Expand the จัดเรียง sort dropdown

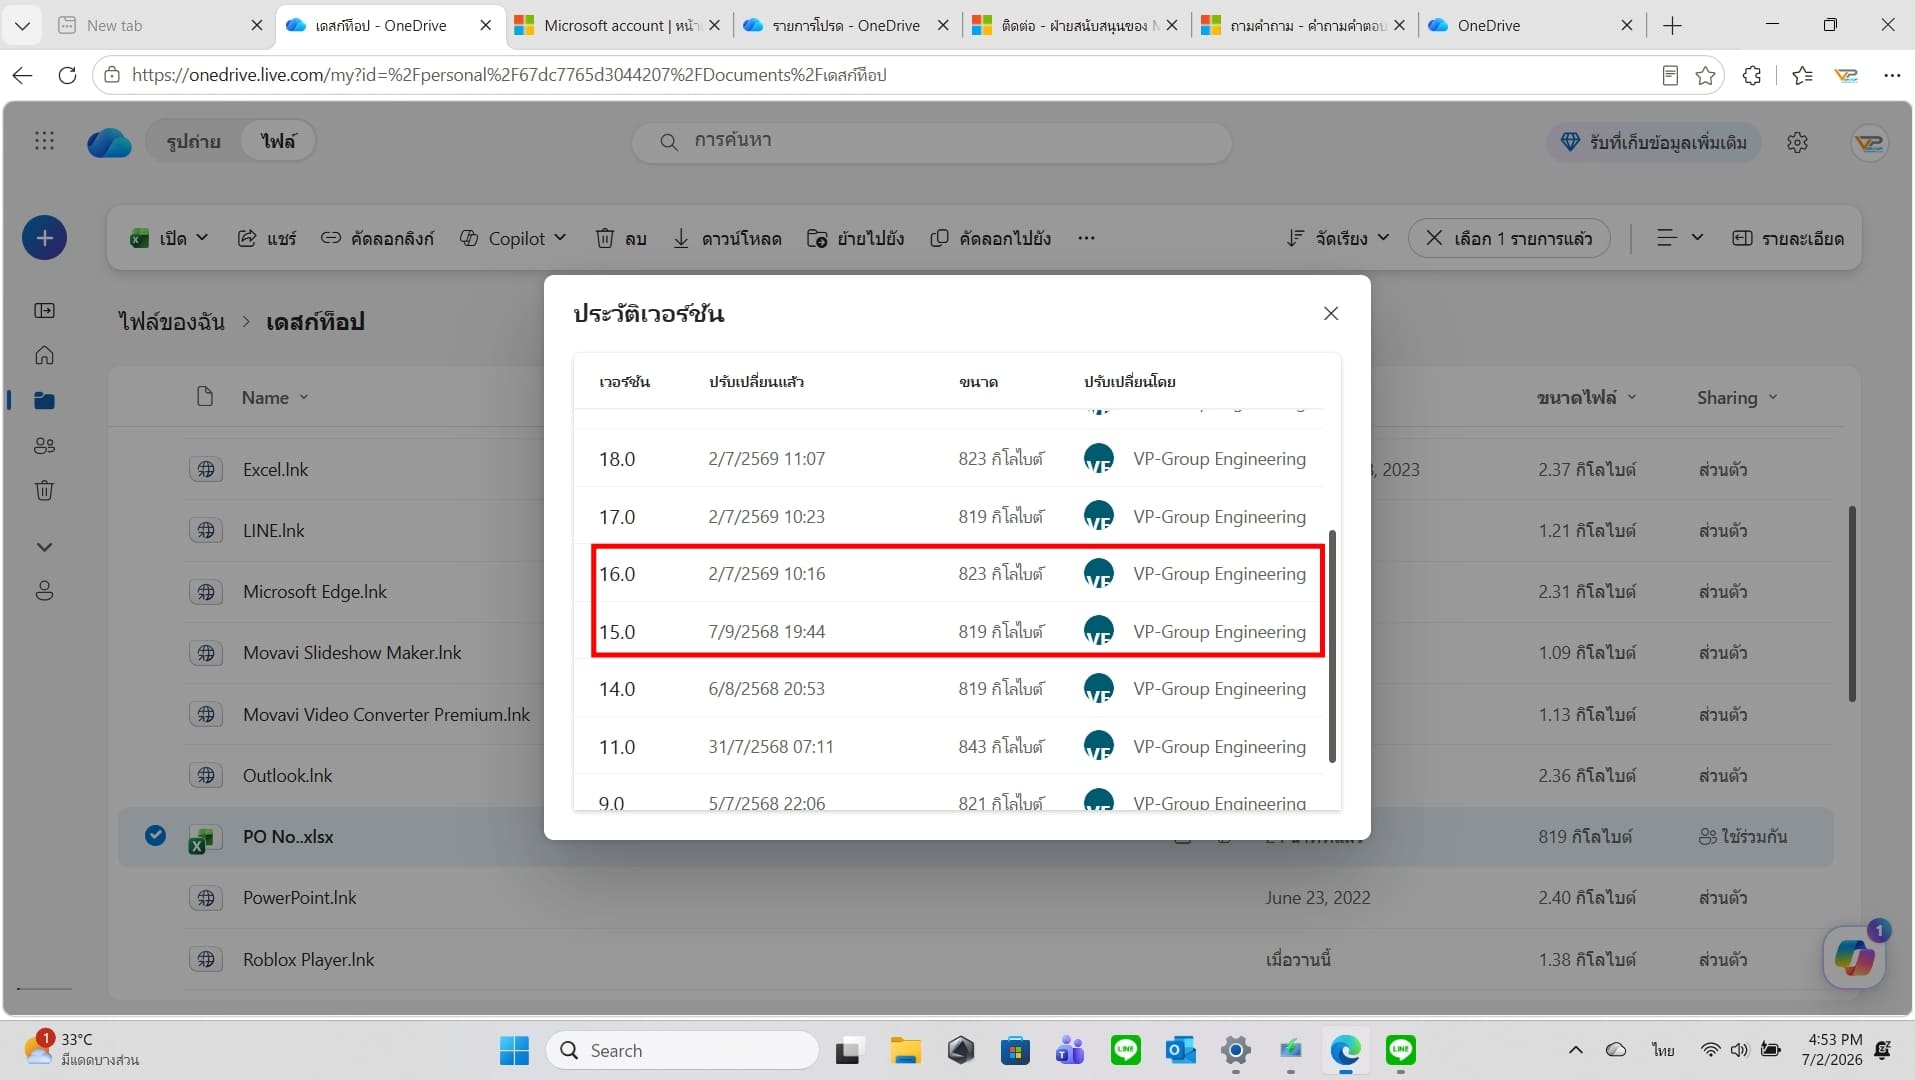[1338, 238]
